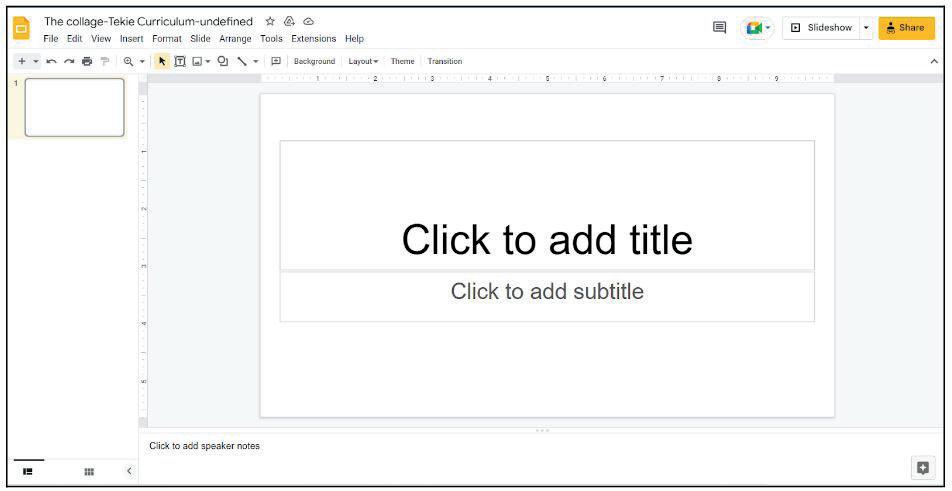Click the presentation title to rename
The height and width of the screenshot is (491, 952).
[x=148, y=21]
